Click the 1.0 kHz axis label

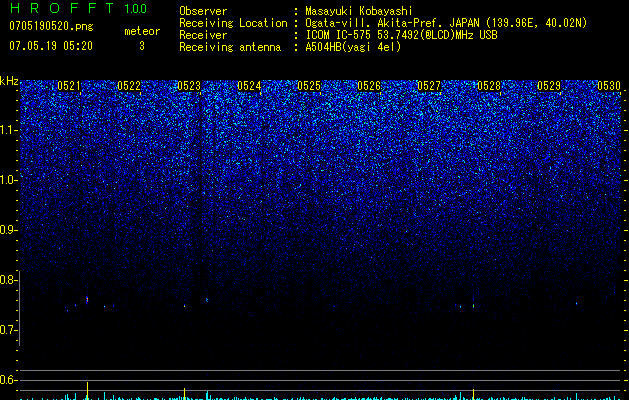click(8, 180)
